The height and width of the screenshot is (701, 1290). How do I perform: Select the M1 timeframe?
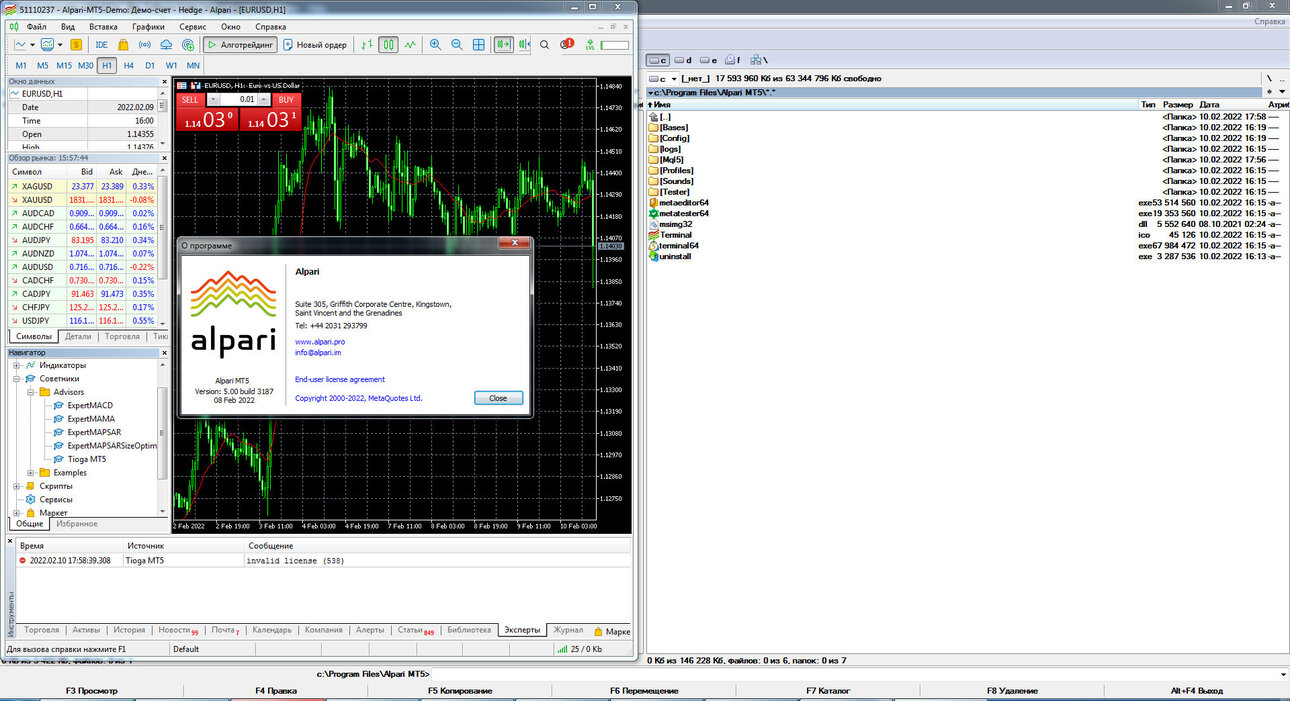(21, 66)
